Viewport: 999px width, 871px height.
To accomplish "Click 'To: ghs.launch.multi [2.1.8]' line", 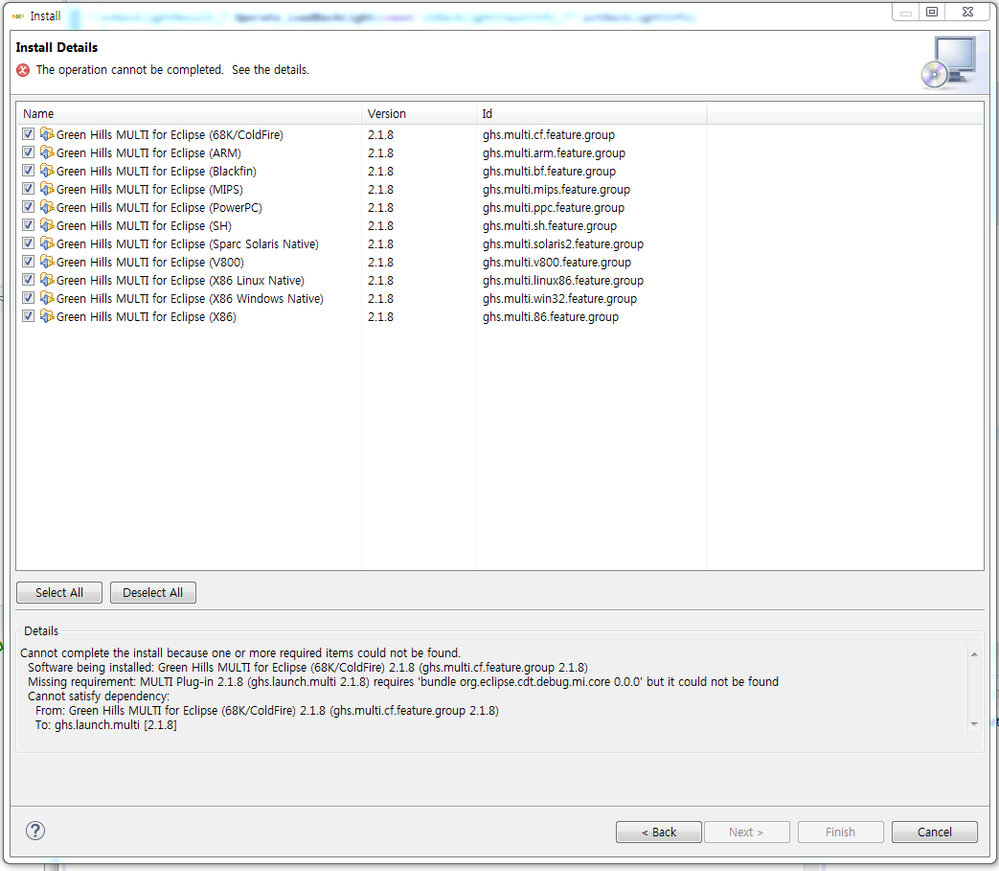I will (x=106, y=725).
